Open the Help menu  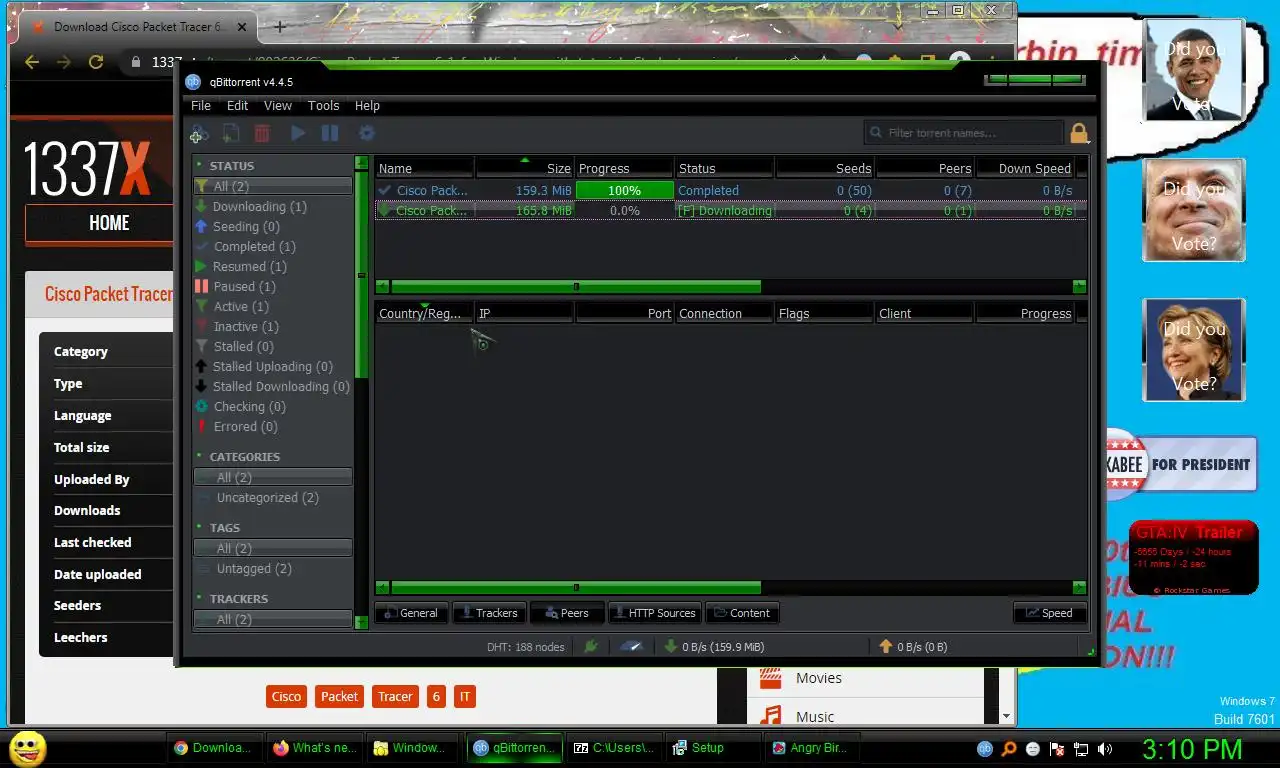(x=367, y=106)
